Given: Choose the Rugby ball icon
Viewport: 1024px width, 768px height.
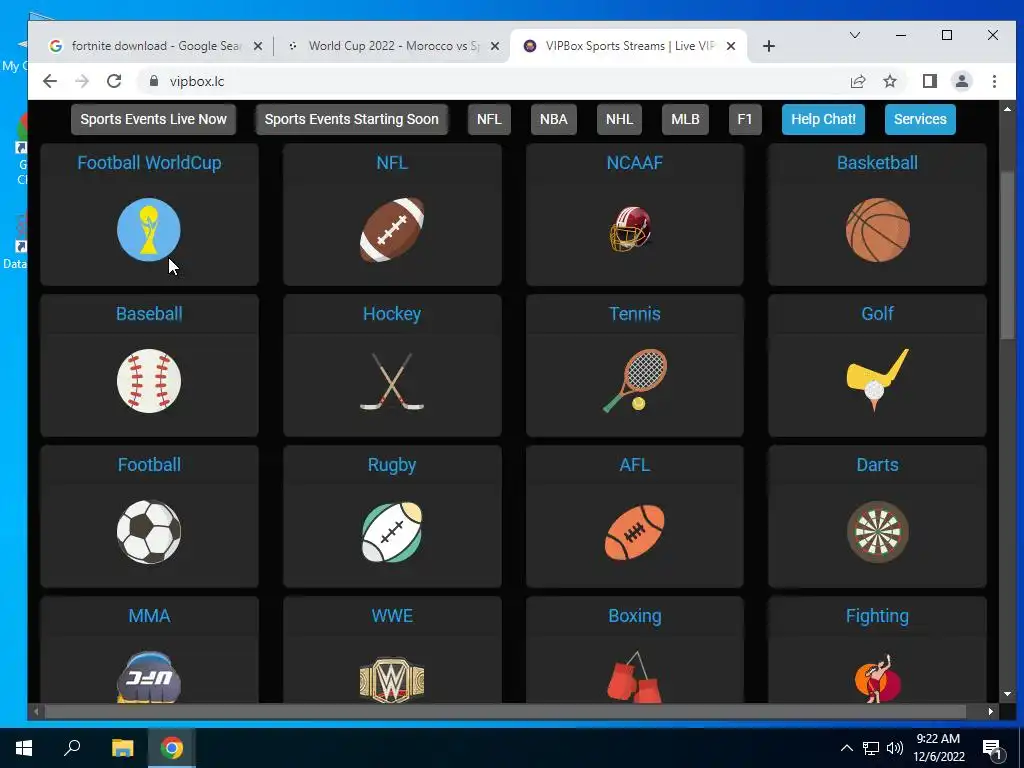Looking at the screenshot, I should click(392, 532).
